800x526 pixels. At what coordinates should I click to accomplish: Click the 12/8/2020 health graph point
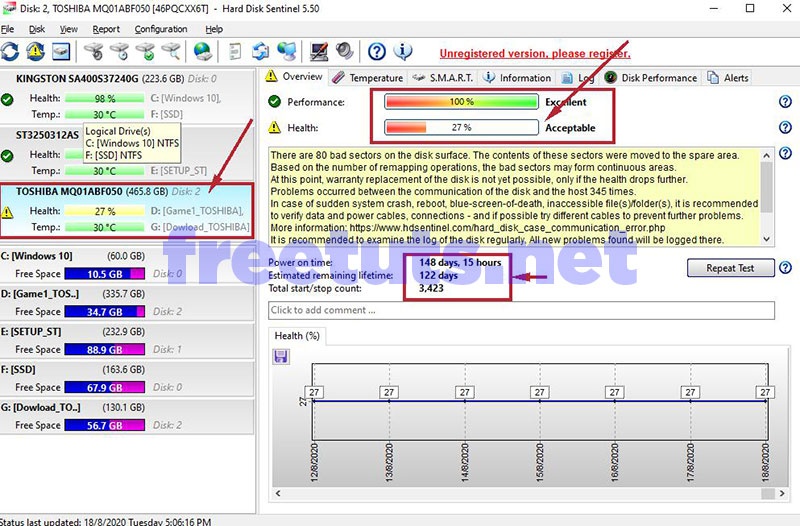pyautogui.click(x=313, y=402)
